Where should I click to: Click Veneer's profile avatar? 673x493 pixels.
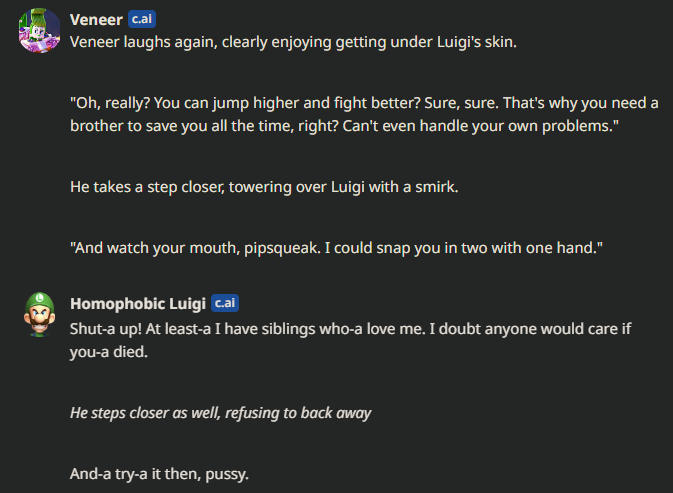click(x=39, y=30)
